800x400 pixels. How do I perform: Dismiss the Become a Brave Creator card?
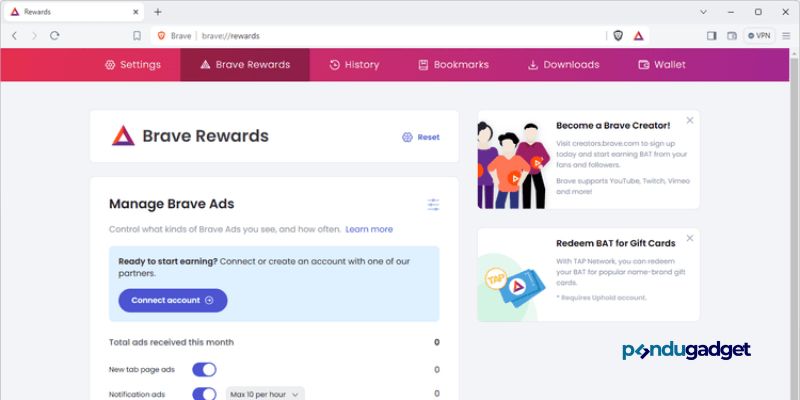click(690, 120)
